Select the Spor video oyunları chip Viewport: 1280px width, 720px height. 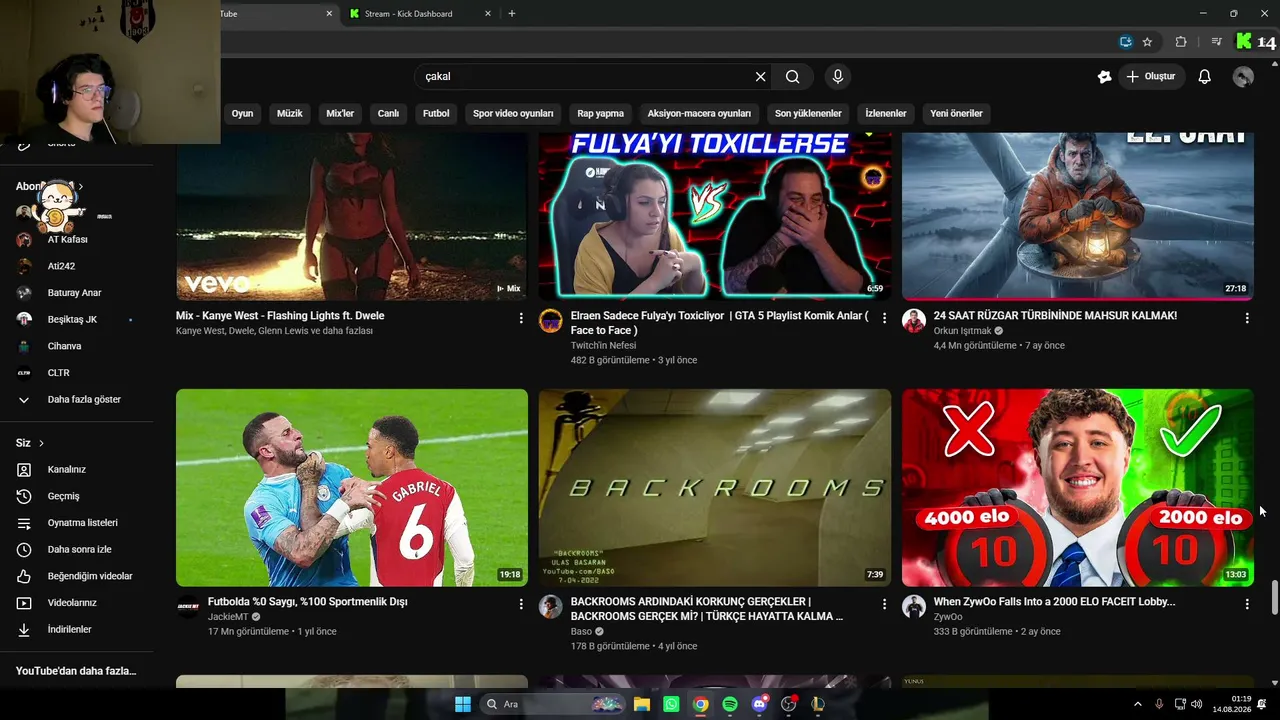513,114
